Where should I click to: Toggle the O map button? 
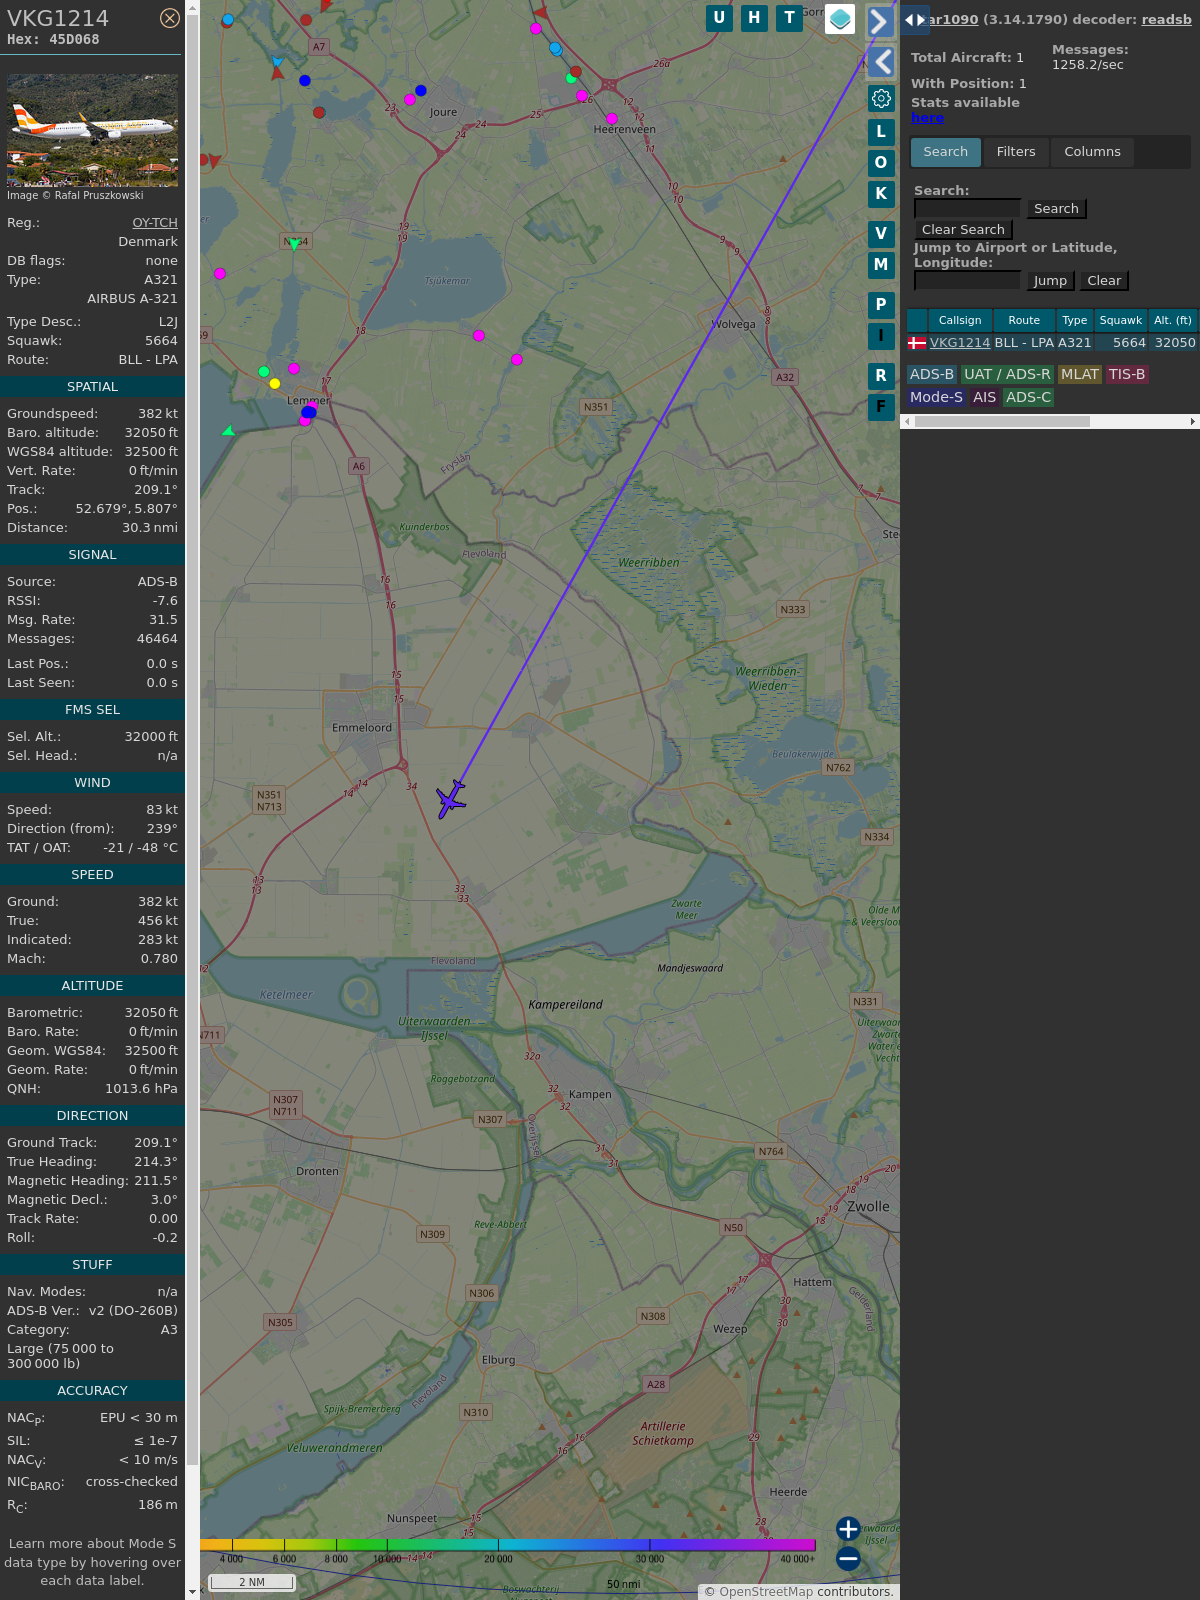[x=881, y=162]
